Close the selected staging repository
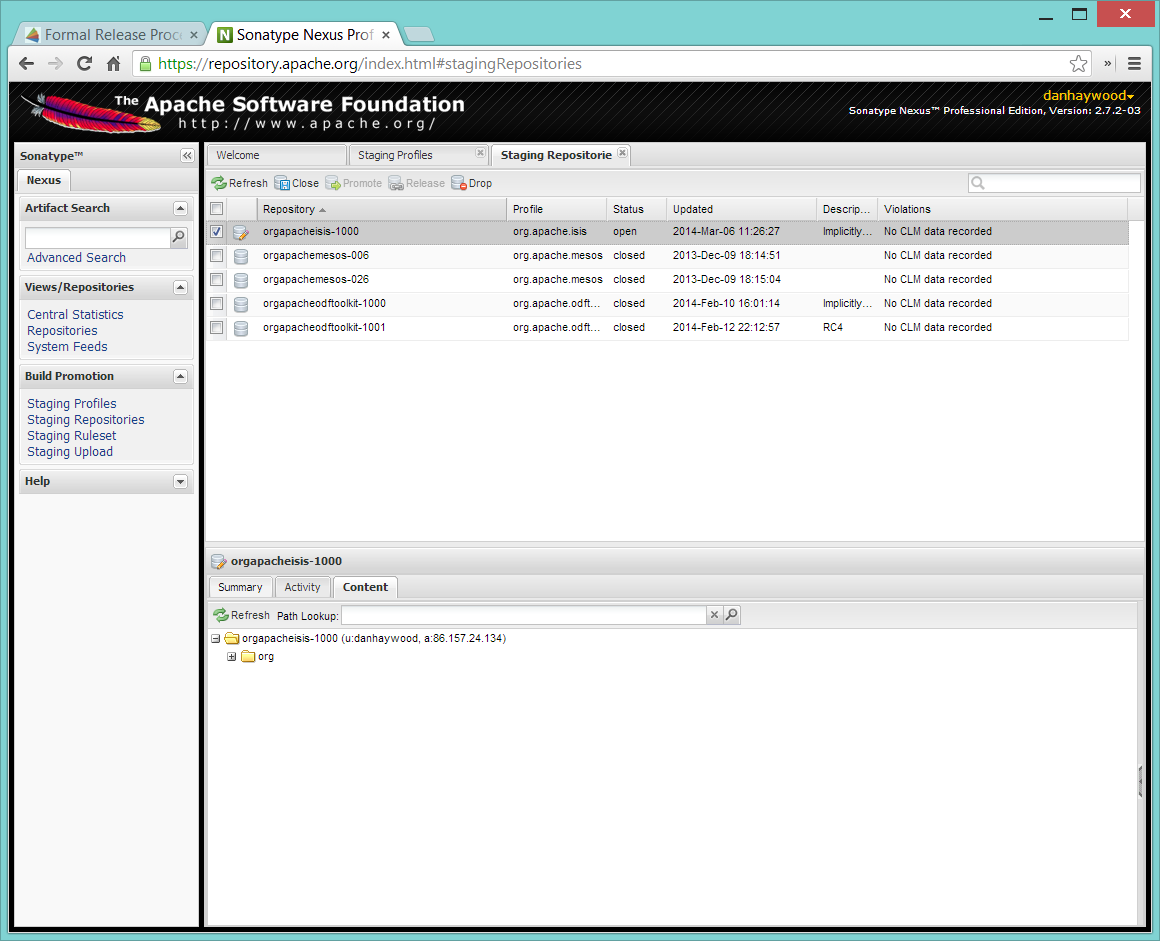 click(296, 183)
